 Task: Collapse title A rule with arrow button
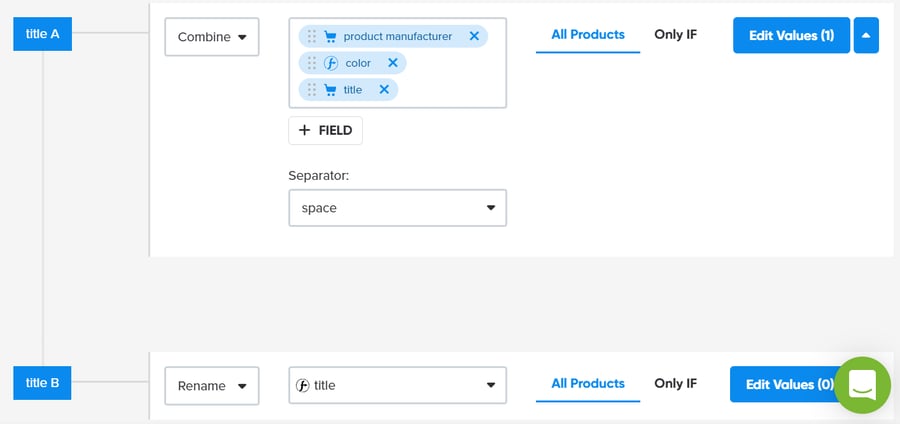click(x=867, y=35)
